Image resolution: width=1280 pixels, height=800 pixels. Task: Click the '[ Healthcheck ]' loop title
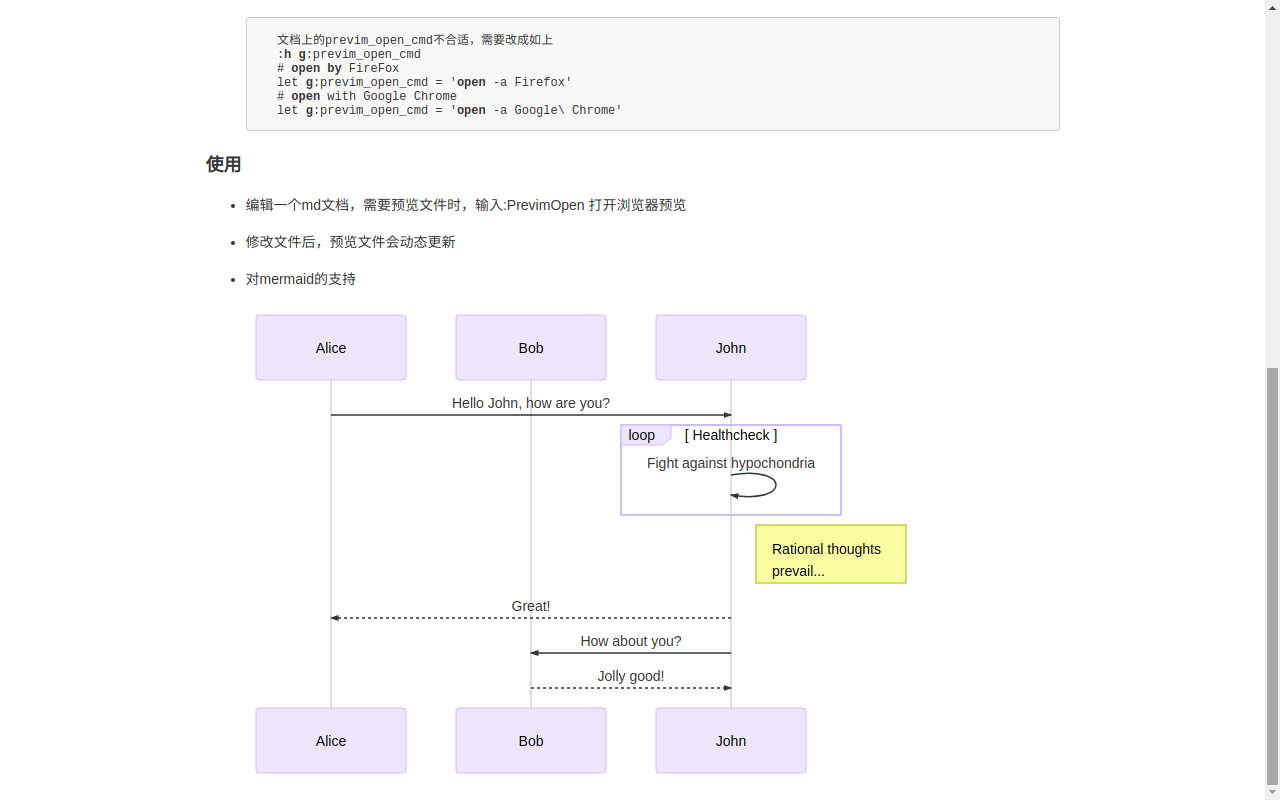point(731,435)
